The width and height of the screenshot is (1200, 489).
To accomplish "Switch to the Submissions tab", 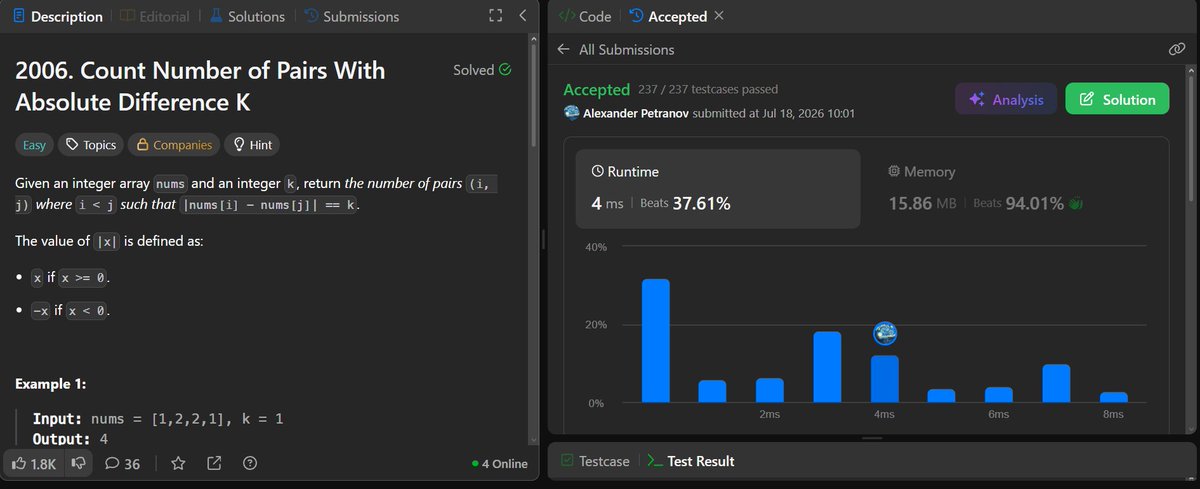I will [x=350, y=16].
